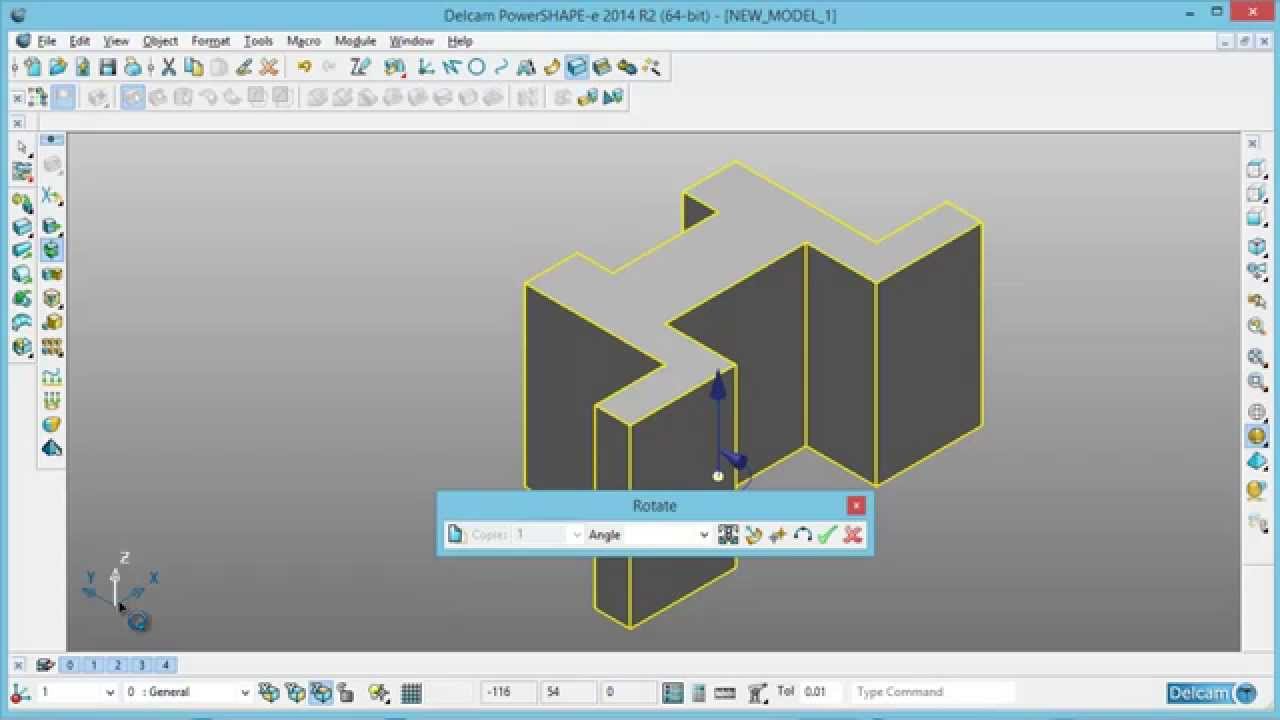Click the Copies page icon in Rotate dialog
Image resolution: width=1280 pixels, height=720 pixels.
pyautogui.click(x=456, y=535)
